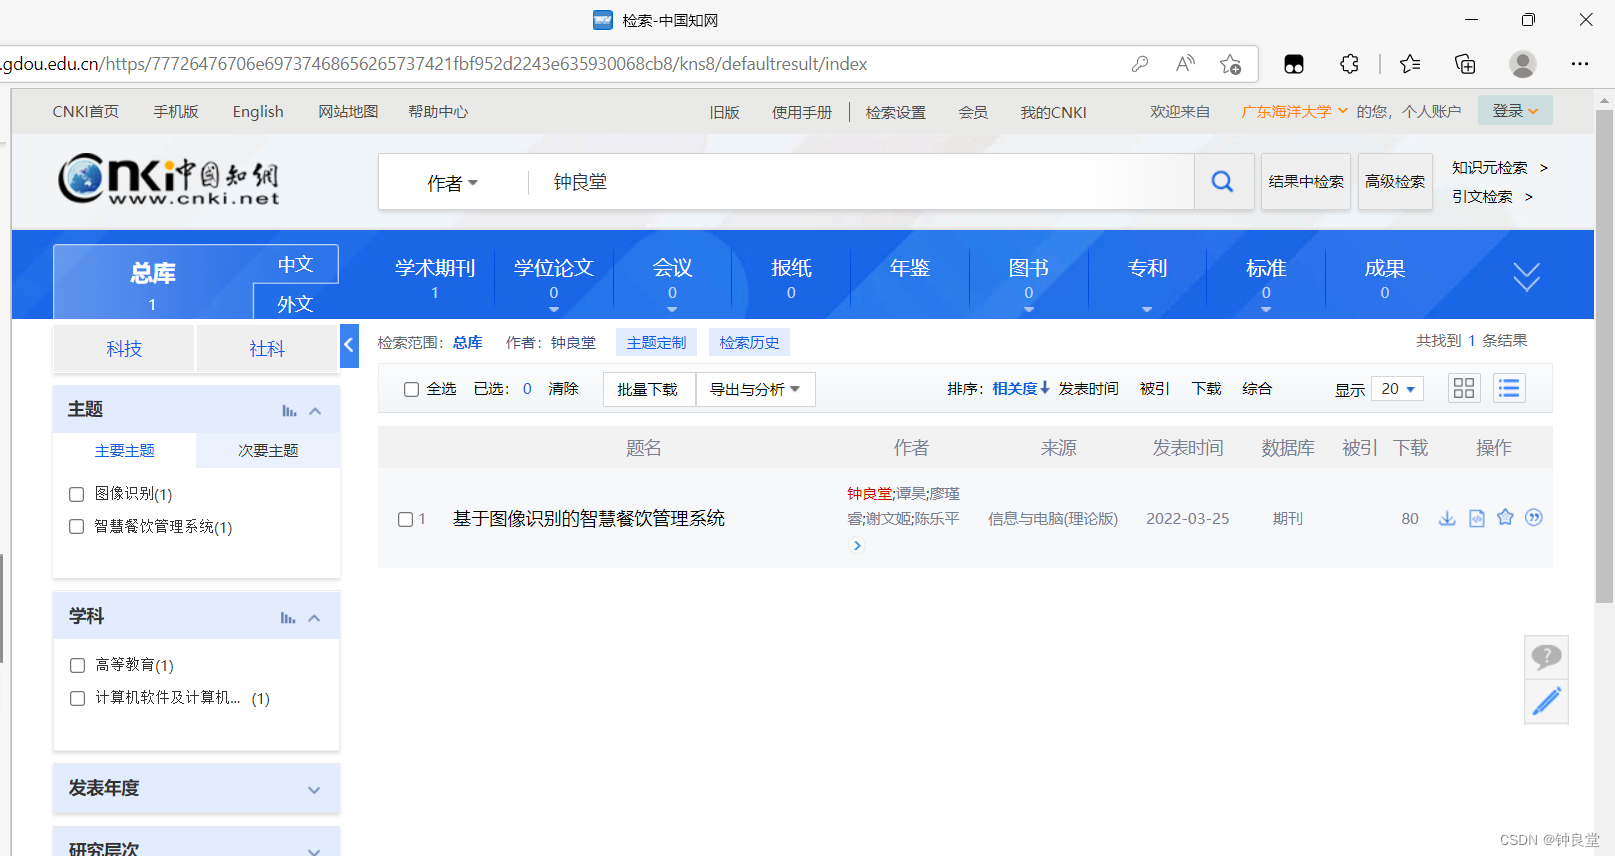This screenshot has height=856, width=1615.
Task: Click the quote citation icon
Action: 1534,517
